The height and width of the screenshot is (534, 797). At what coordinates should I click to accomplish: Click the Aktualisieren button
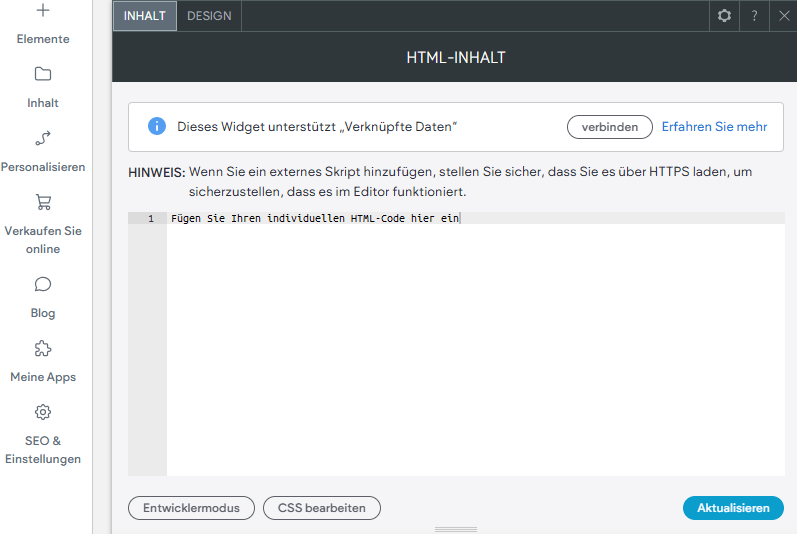click(x=733, y=508)
